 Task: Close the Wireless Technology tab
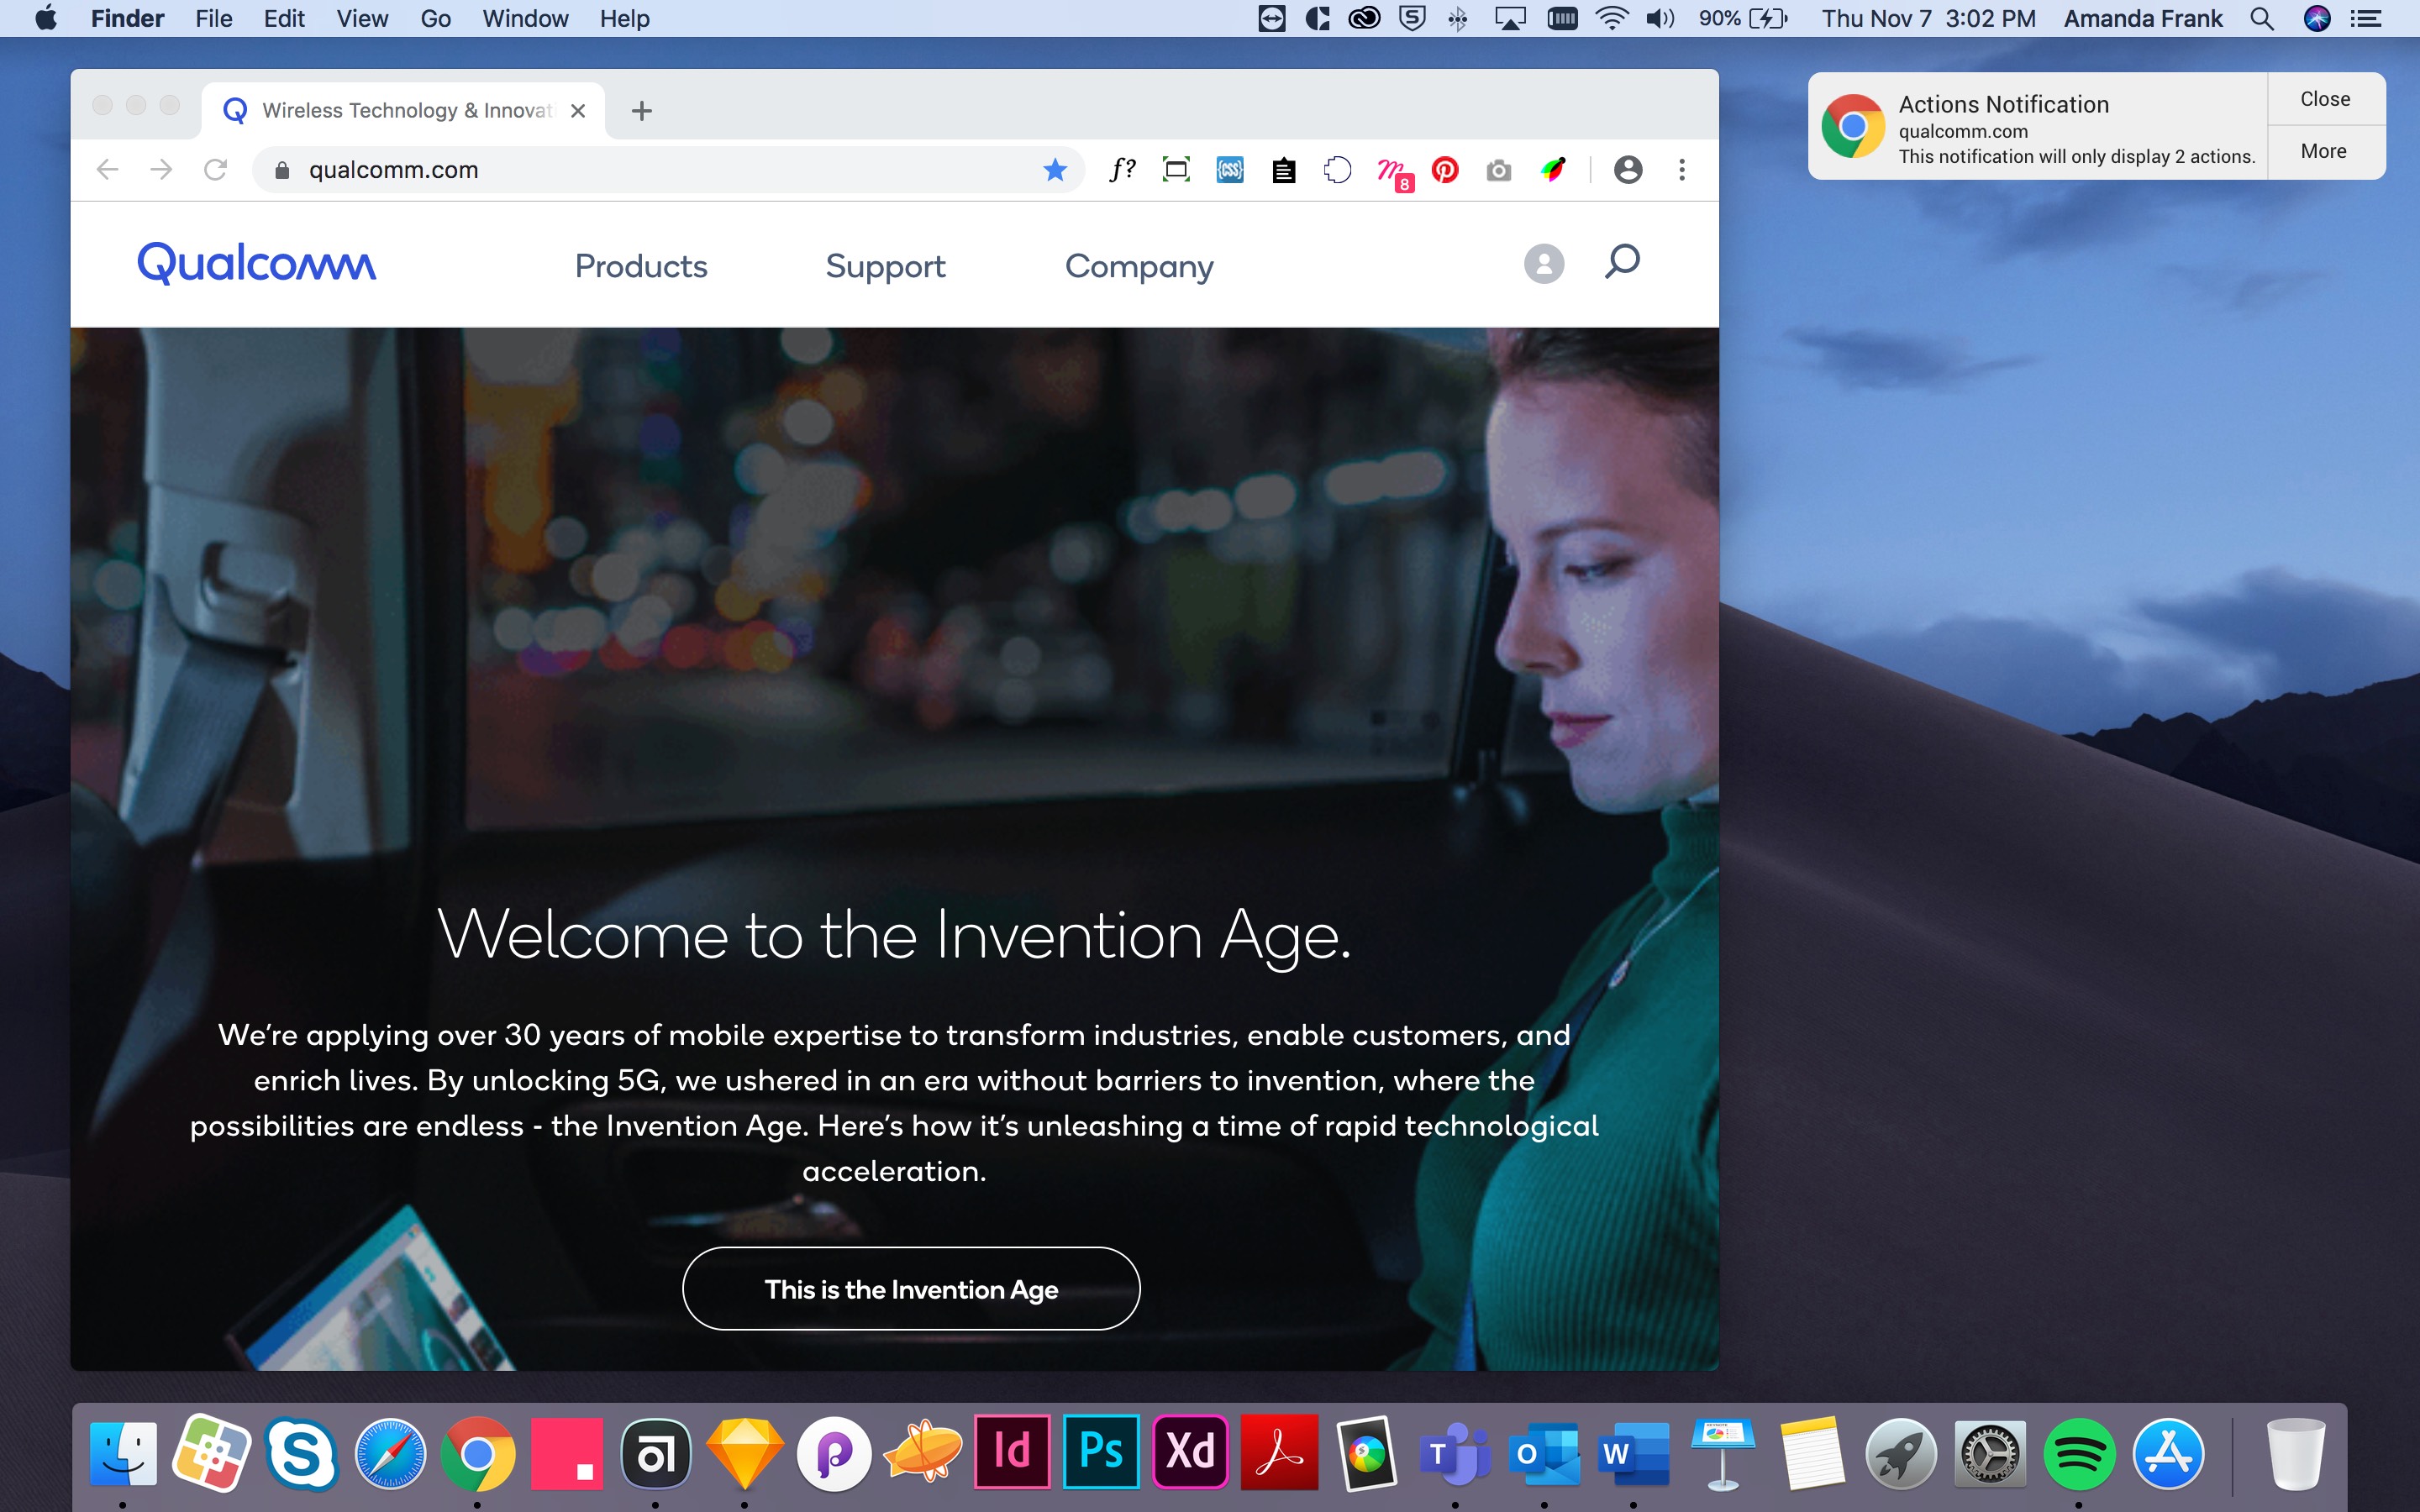pyautogui.click(x=578, y=111)
